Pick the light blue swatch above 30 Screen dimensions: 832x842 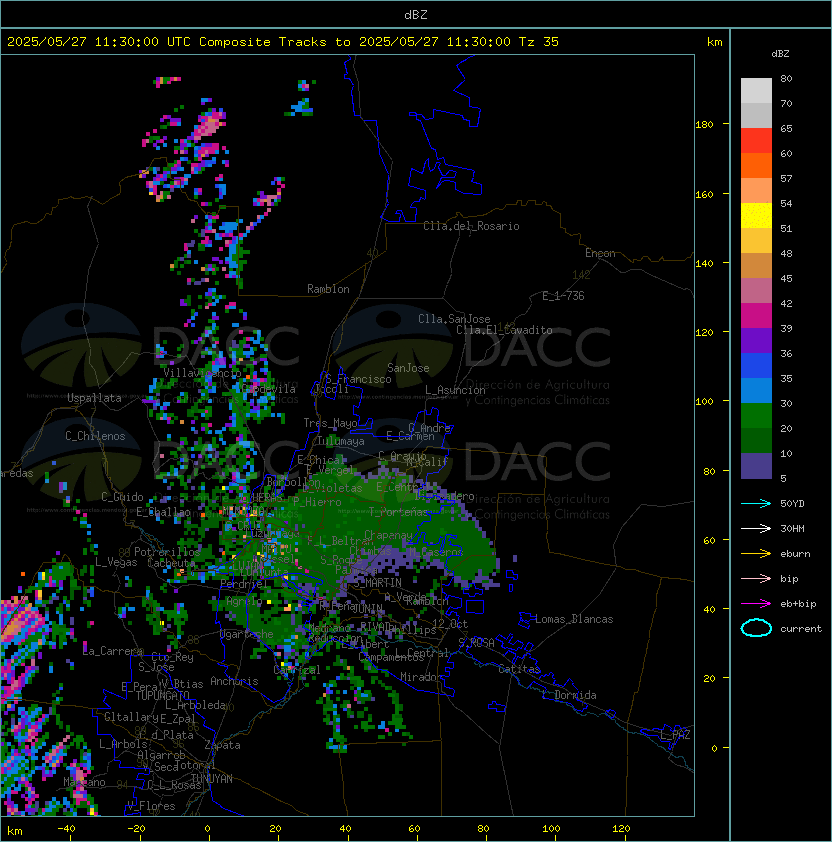pyautogui.click(x=756, y=391)
